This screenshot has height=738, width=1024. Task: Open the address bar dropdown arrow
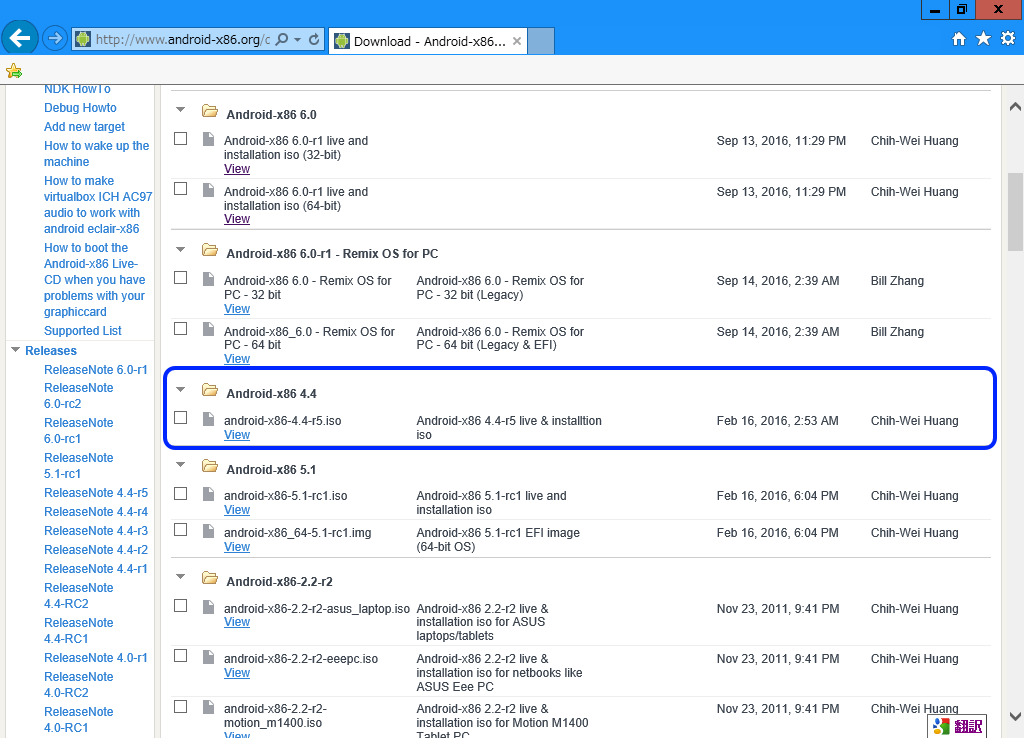click(x=298, y=39)
